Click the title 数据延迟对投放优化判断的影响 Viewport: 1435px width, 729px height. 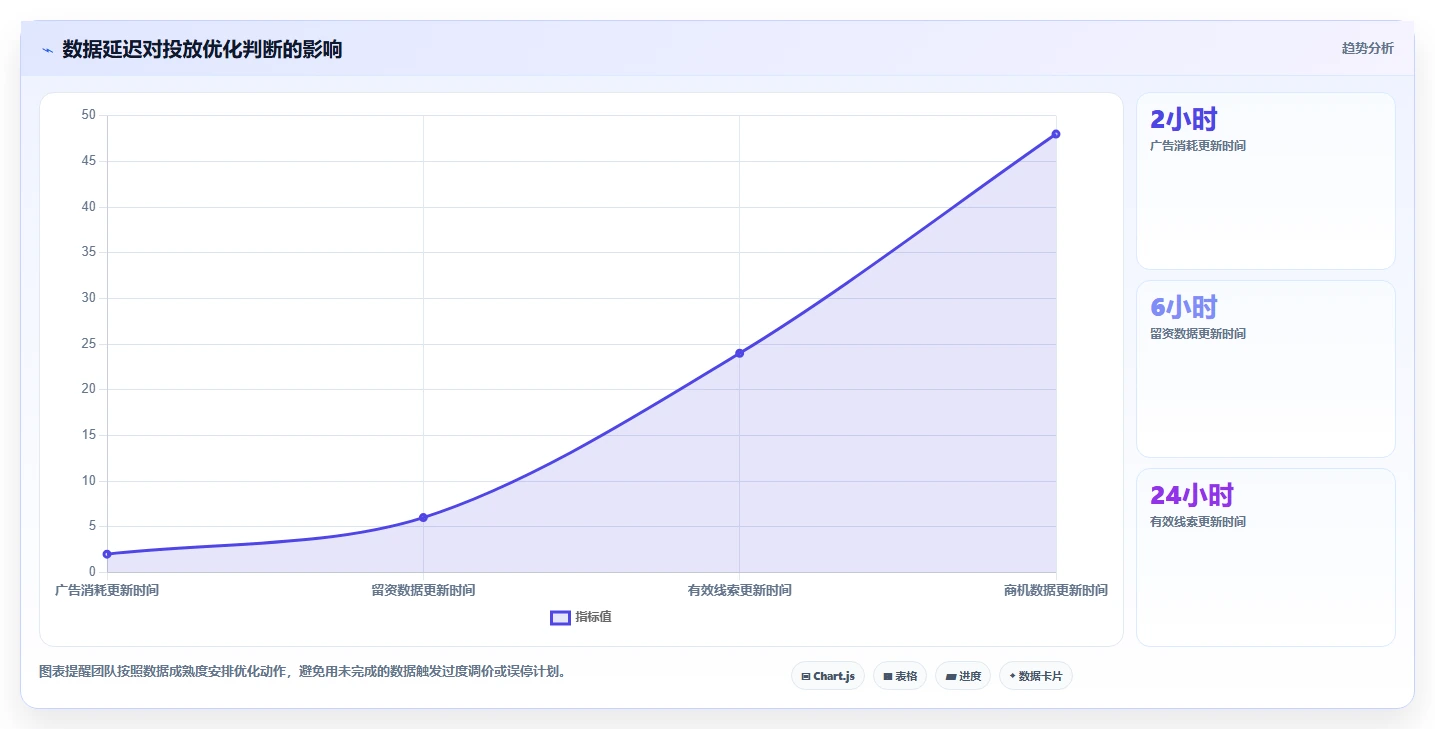202,49
